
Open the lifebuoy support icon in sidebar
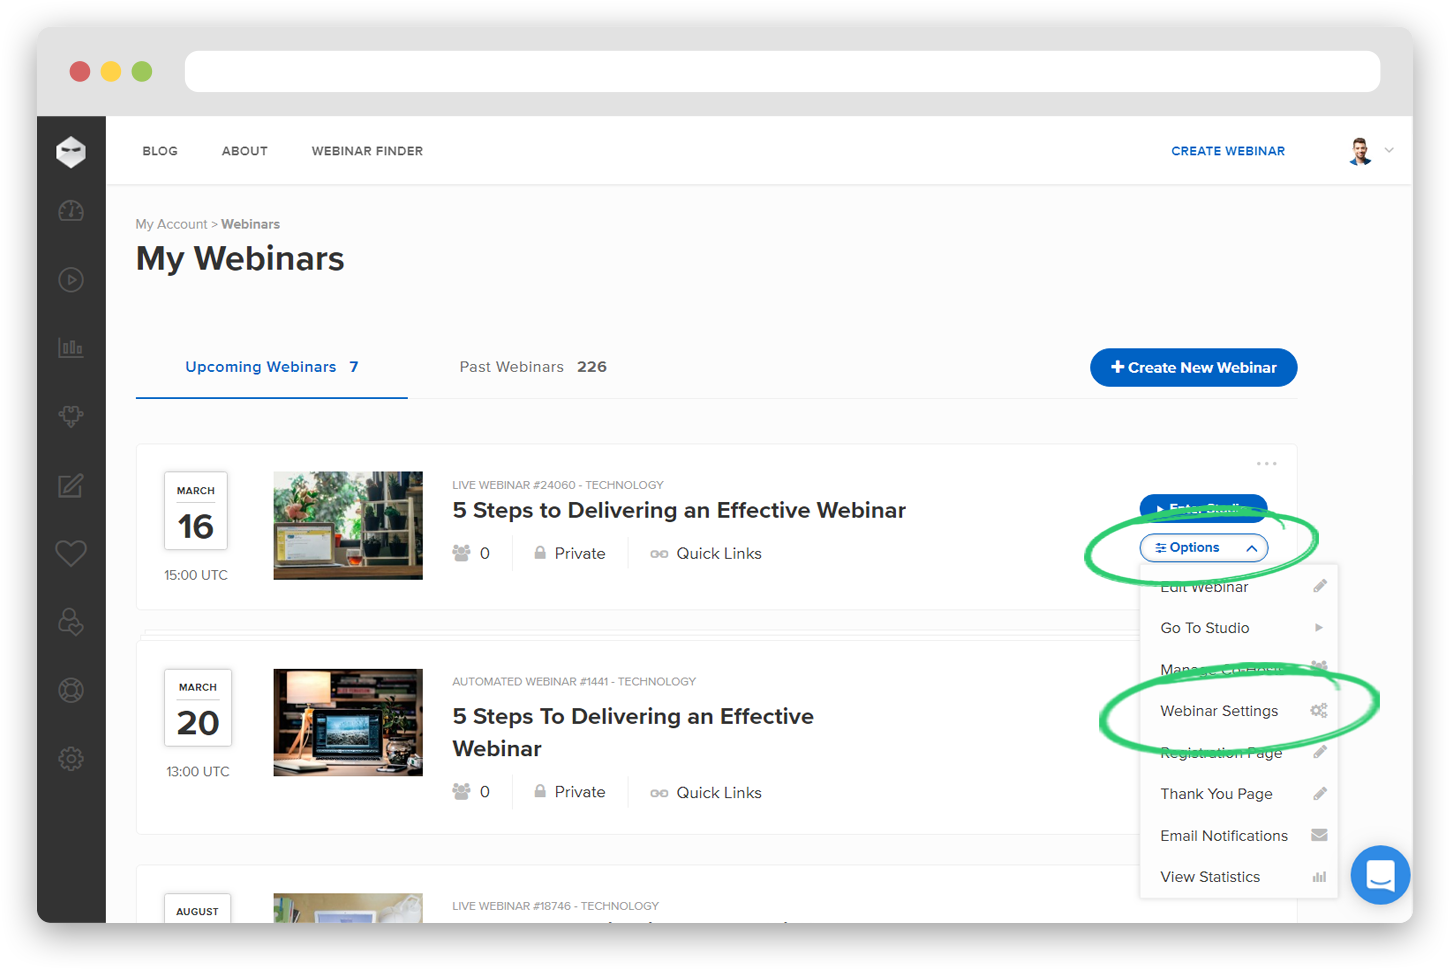[x=71, y=690]
